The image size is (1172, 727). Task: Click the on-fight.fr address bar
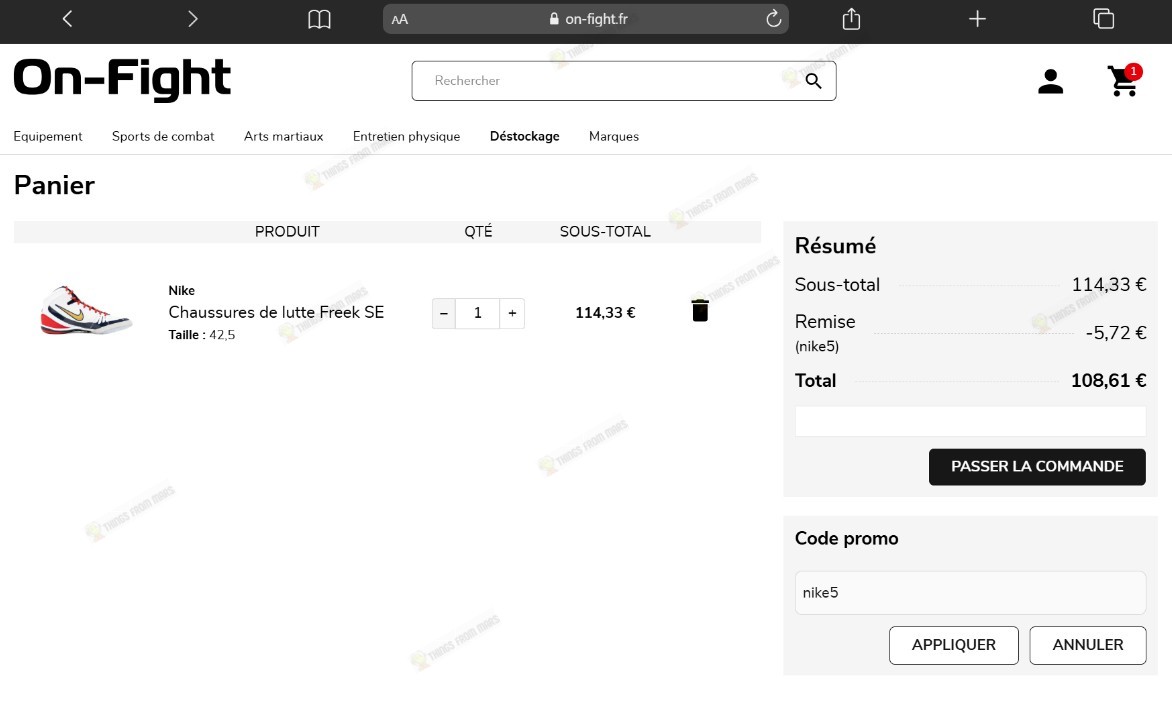[585, 19]
